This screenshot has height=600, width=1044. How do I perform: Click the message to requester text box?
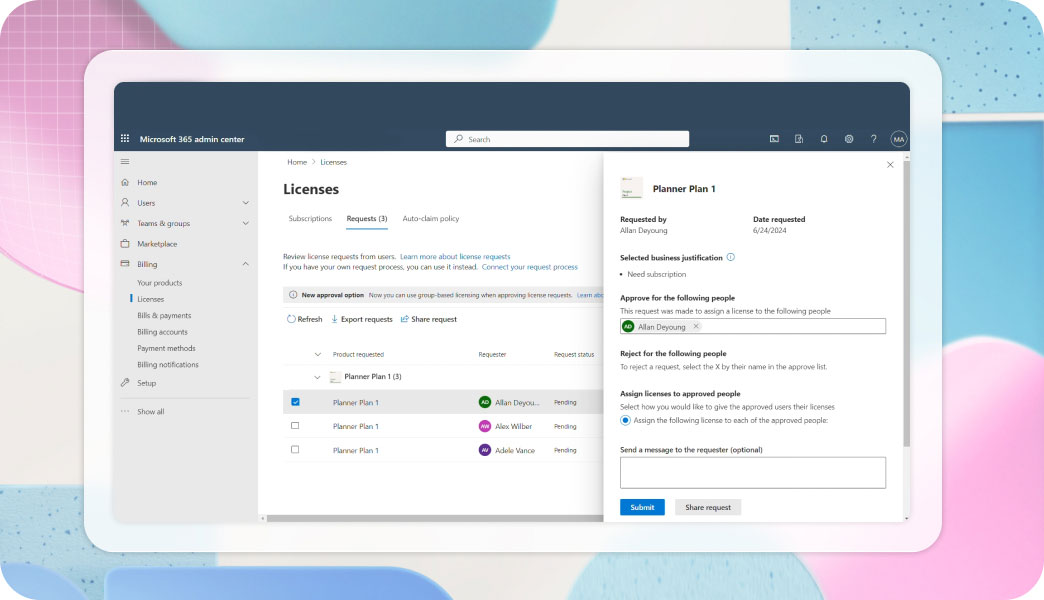point(753,472)
